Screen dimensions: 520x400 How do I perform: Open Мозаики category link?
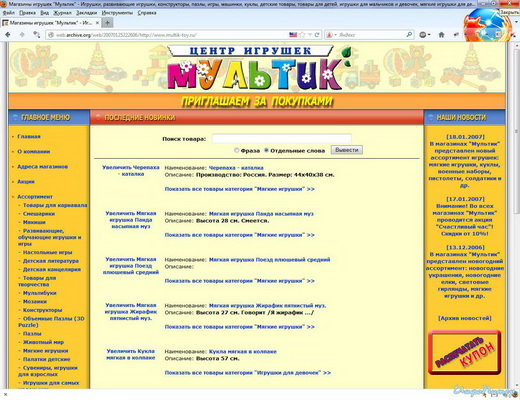coord(35,301)
